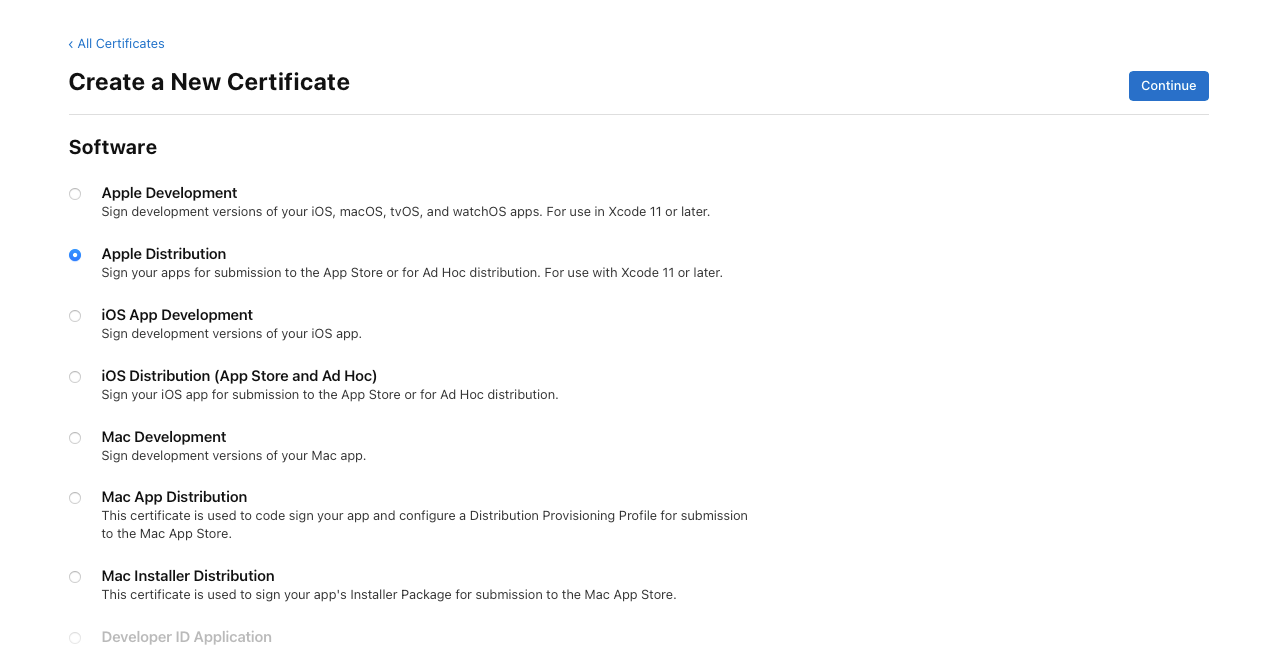
Task: Click the bold Mac Installer Distribution title text
Action: 188,576
